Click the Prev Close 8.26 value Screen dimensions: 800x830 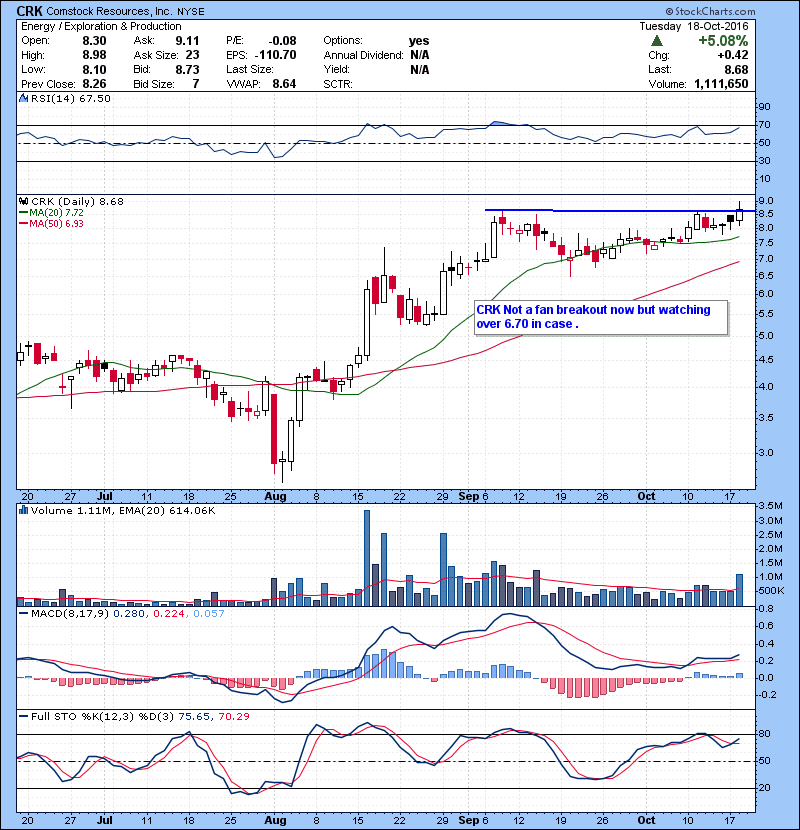coord(94,84)
